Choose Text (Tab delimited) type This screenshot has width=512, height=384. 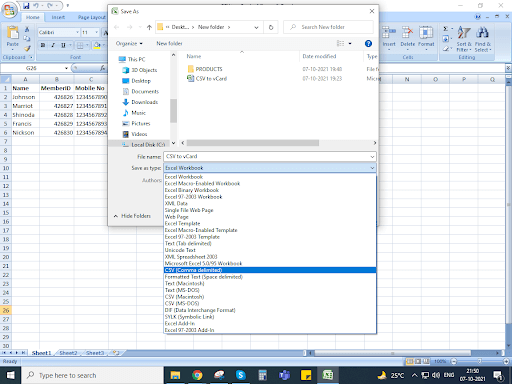[270, 243]
